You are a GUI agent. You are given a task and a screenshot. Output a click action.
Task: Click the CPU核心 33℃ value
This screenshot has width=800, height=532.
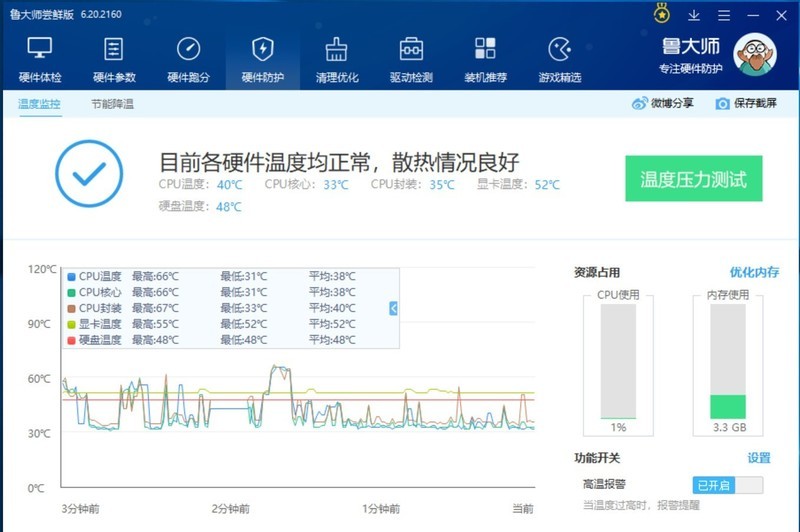pyautogui.click(x=336, y=185)
